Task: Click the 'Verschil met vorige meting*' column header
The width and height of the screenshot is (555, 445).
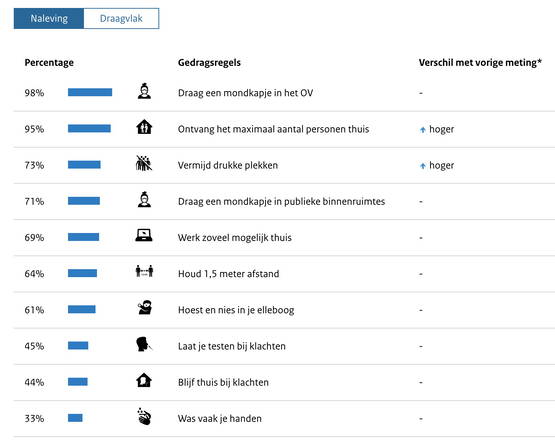Action: [480, 63]
